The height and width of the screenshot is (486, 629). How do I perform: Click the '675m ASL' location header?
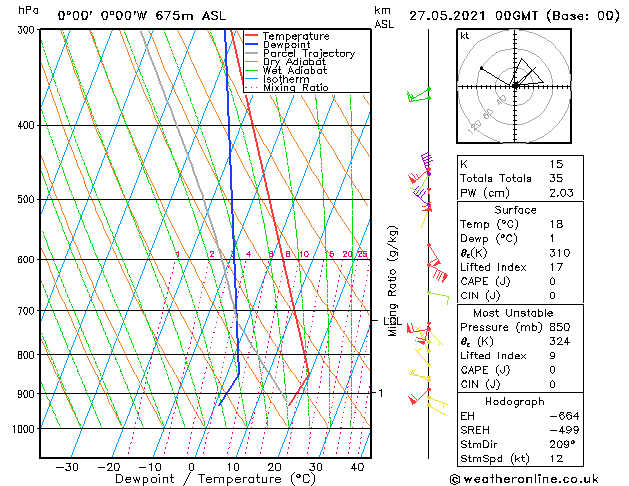[191, 16]
